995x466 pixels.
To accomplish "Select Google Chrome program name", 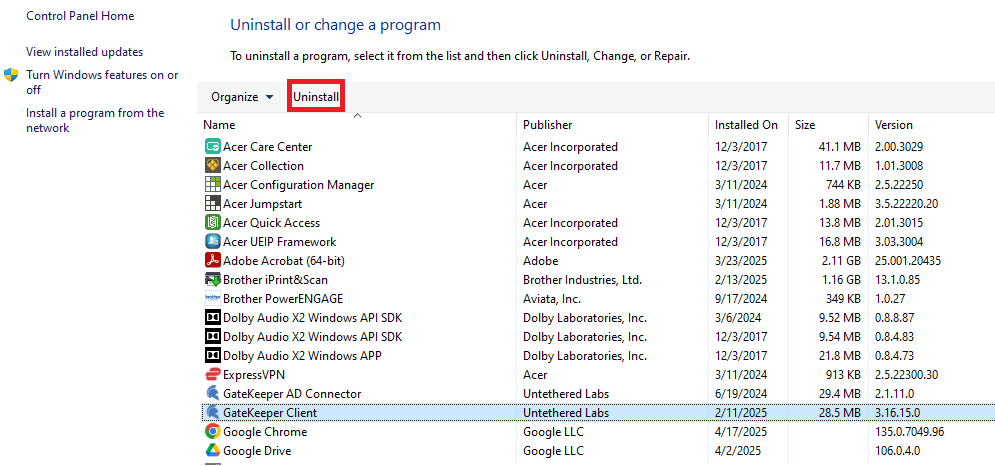I will coord(265,432).
